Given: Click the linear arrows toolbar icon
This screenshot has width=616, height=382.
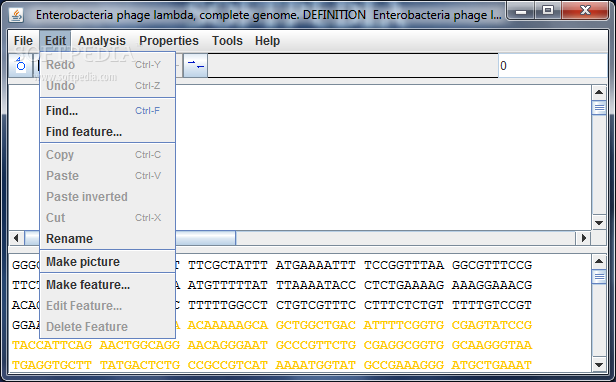Looking at the screenshot, I should [x=195, y=65].
